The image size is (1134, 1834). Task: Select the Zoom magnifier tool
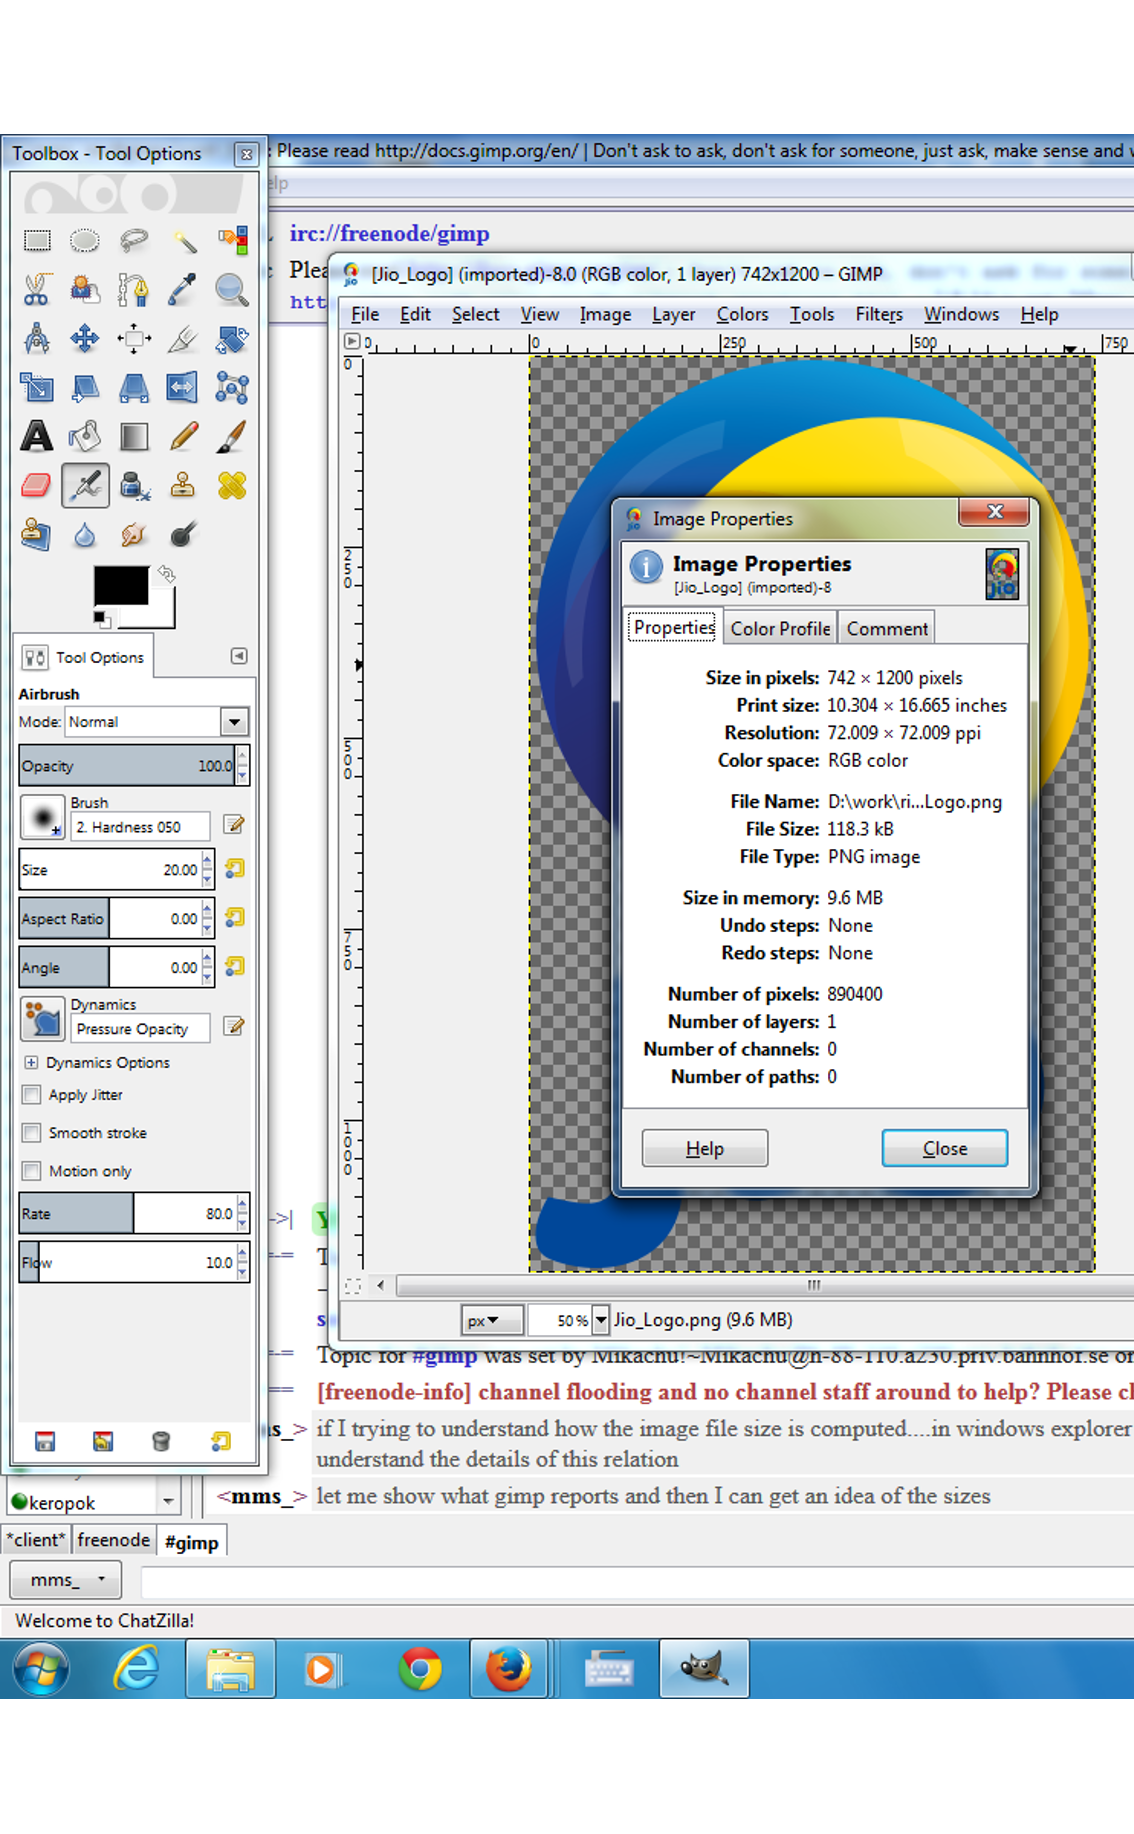(232, 289)
